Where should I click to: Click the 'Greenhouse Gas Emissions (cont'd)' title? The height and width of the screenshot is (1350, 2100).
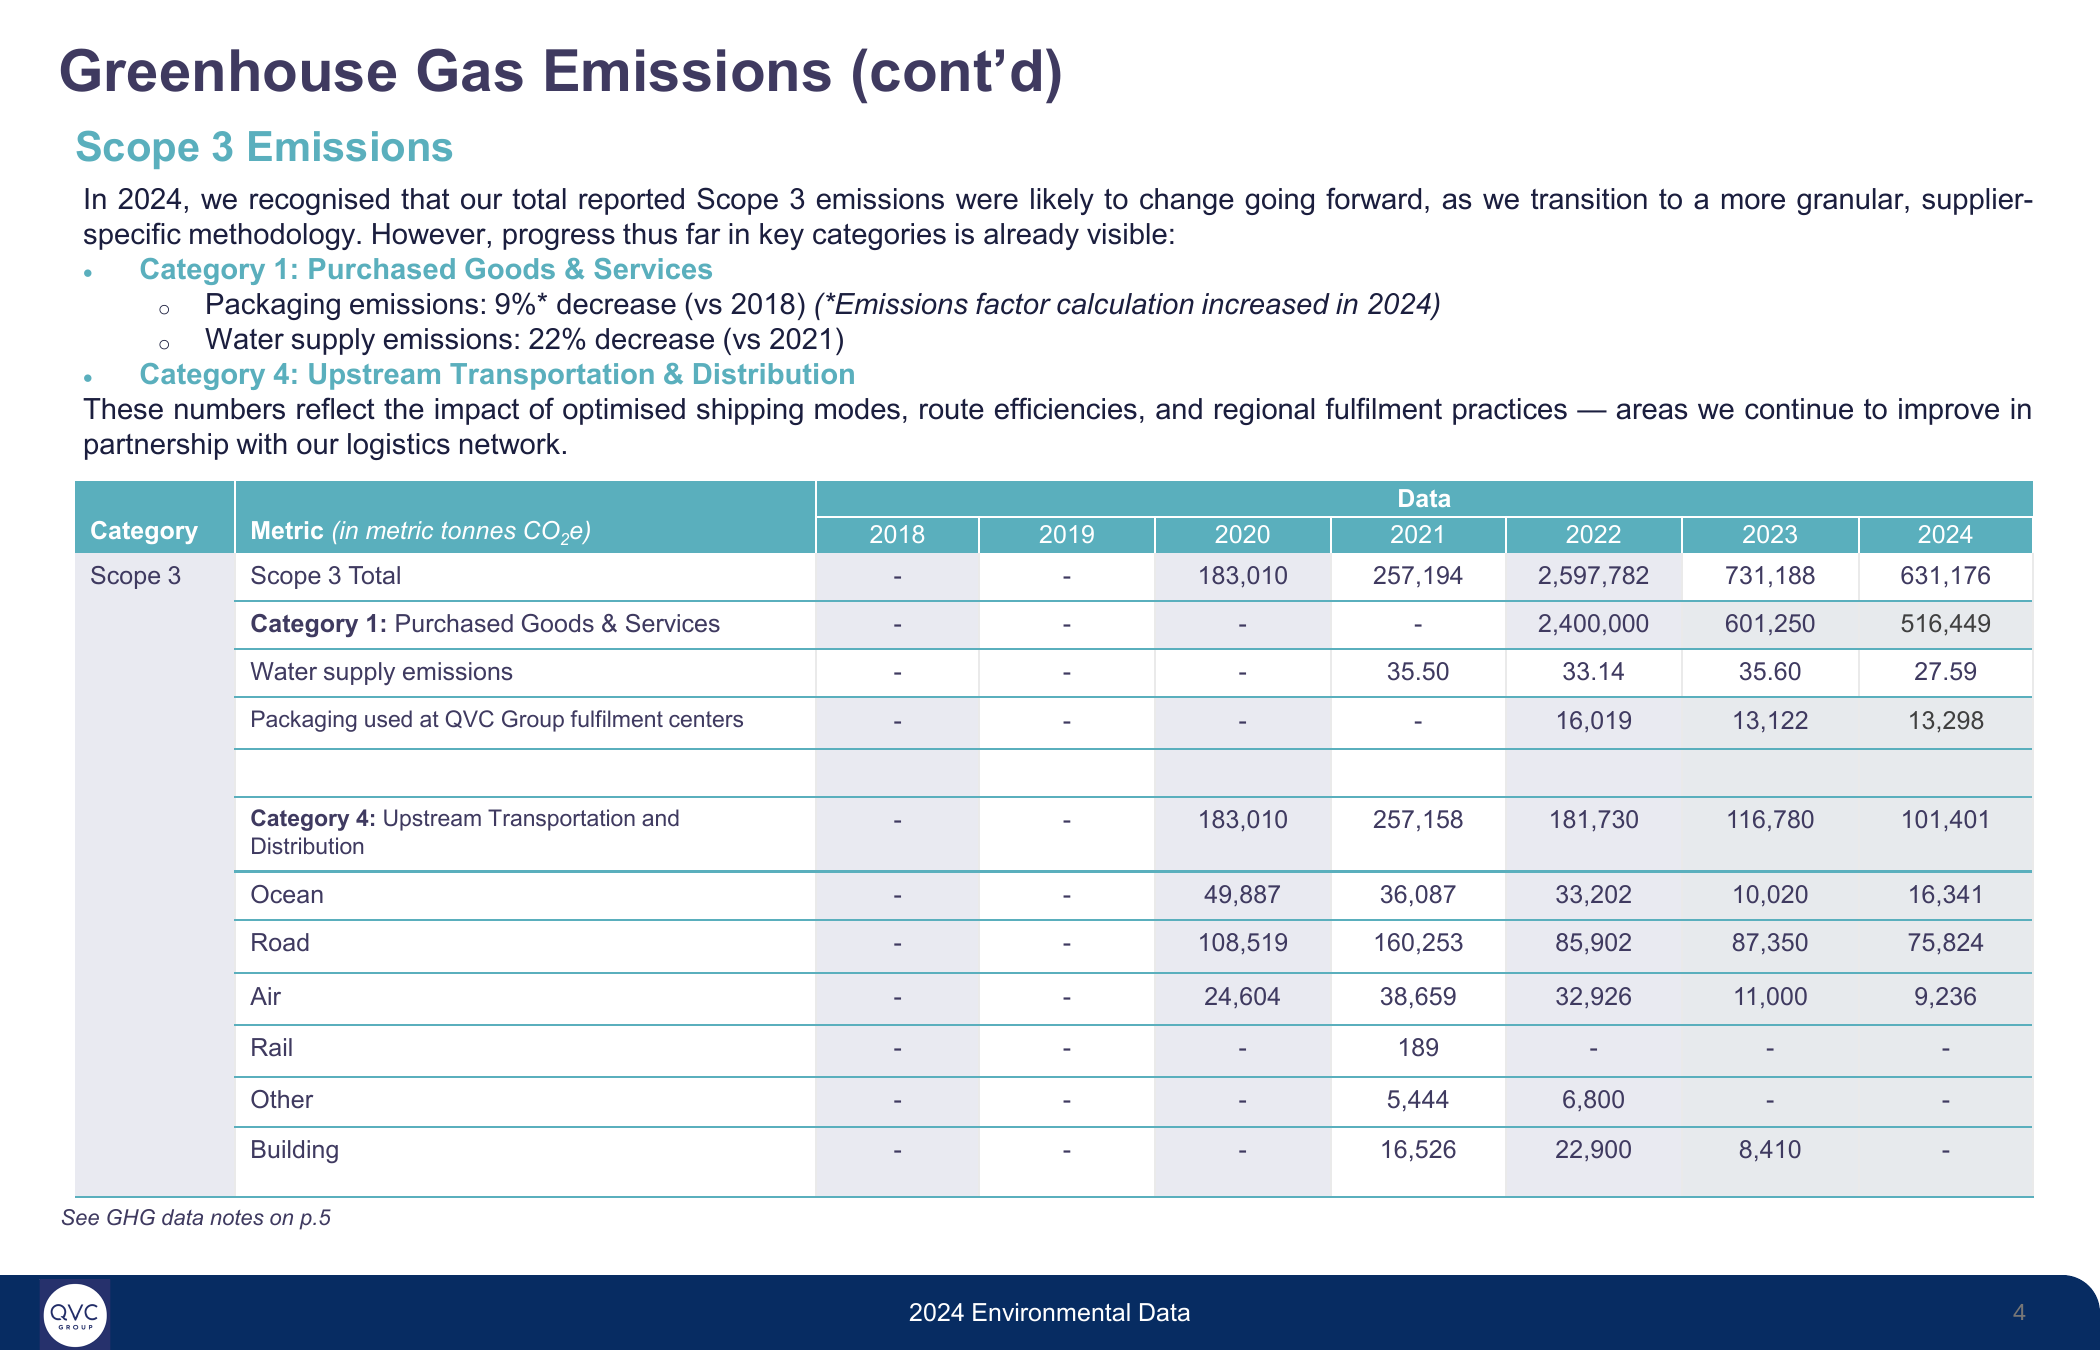[x=561, y=72]
